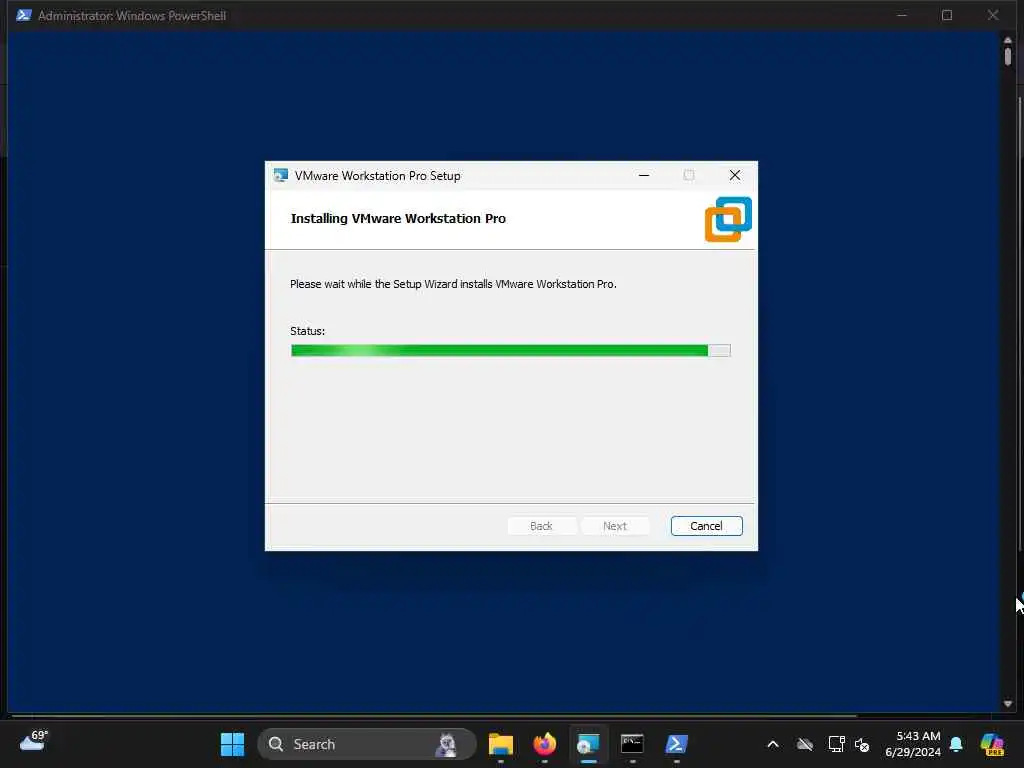Image resolution: width=1024 pixels, height=768 pixels.
Task: Open Firefox from the taskbar
Action: click(x=545, y=744)
